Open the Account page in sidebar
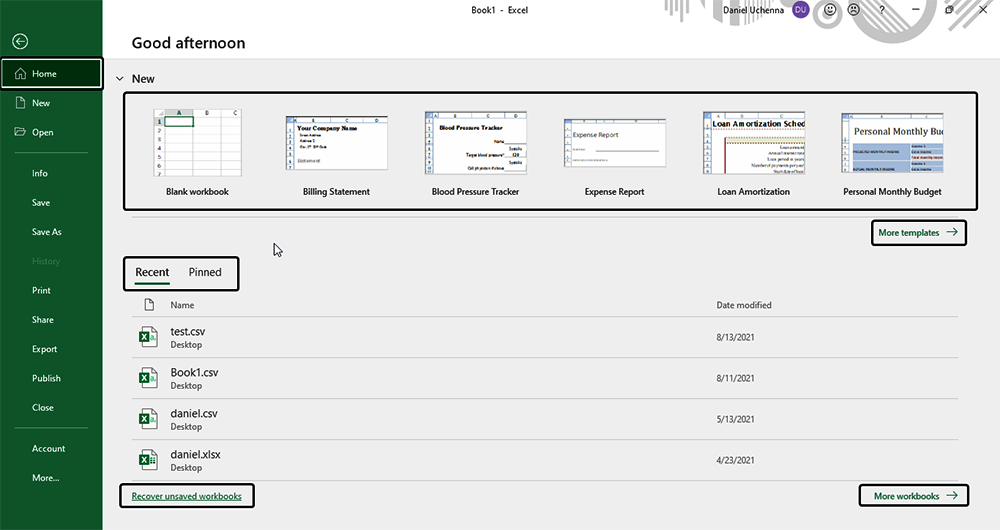The image size is (1000, 530). (48, 449)
